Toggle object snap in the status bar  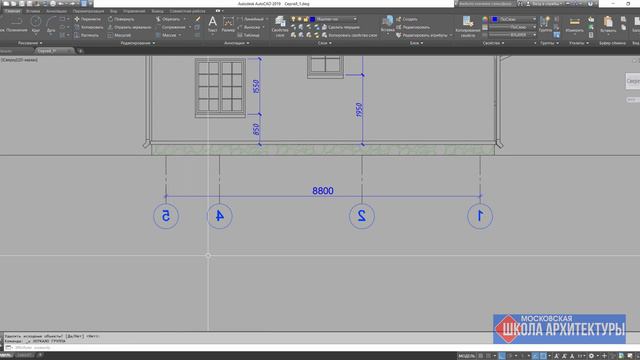point(543,356)
